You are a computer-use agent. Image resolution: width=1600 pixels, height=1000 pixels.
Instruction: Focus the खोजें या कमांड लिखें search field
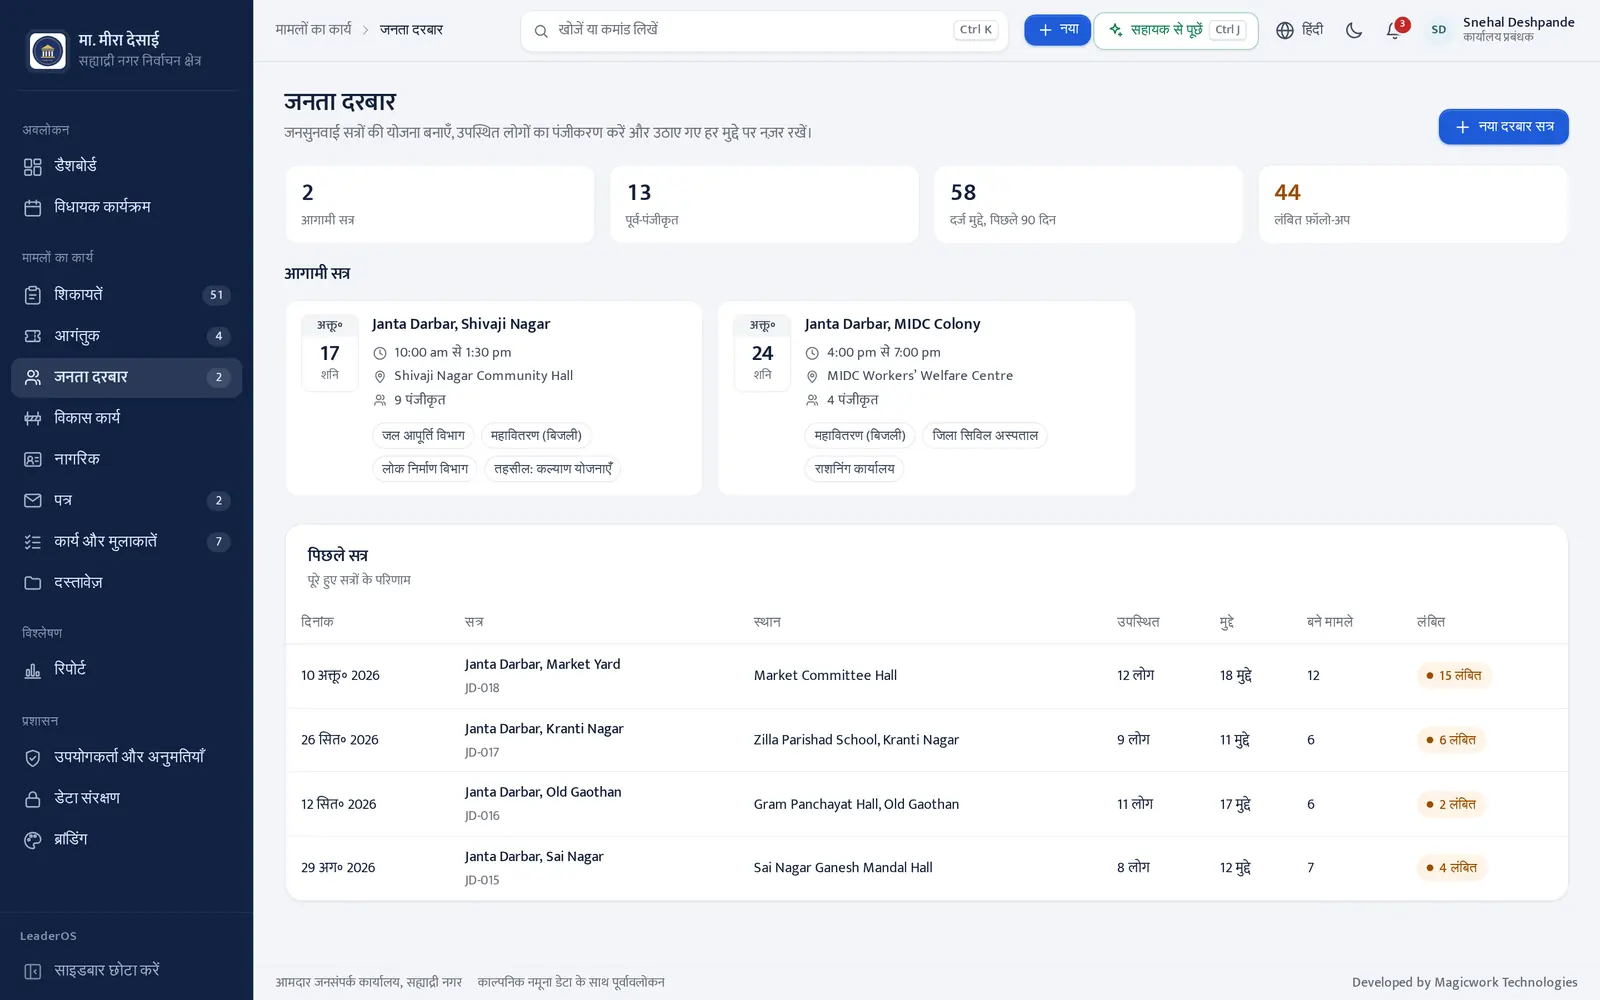tap(764, 30)
